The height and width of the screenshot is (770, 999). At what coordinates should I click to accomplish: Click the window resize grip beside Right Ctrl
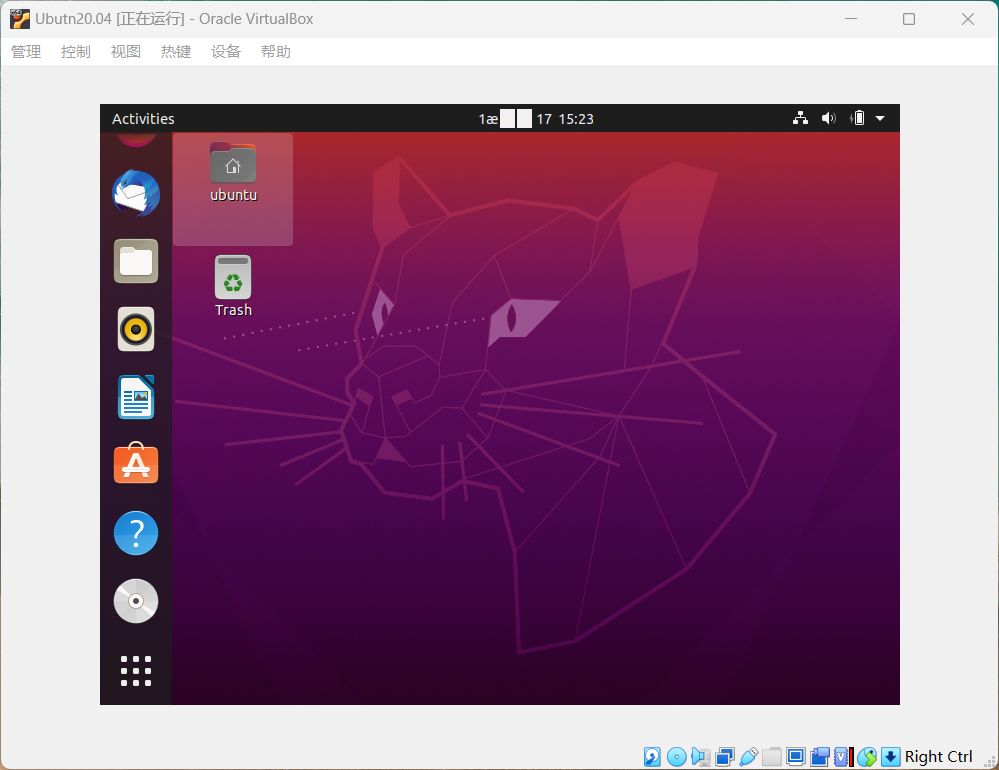click(x=989, y=761)
